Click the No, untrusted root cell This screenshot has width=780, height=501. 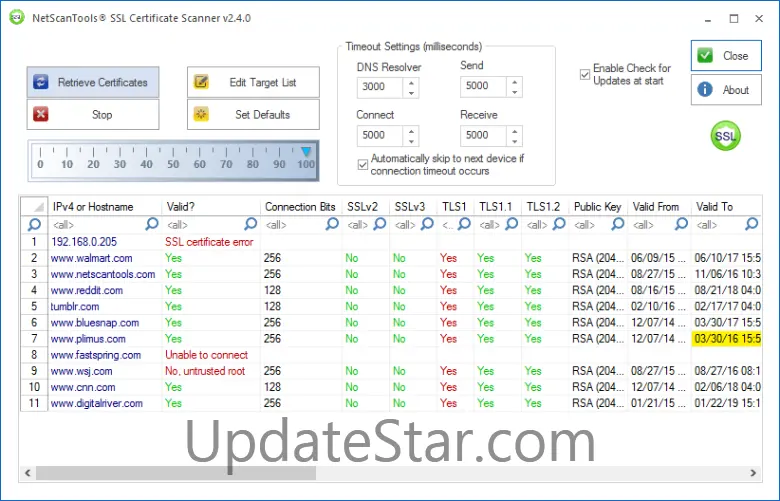[x=211, y=371]
